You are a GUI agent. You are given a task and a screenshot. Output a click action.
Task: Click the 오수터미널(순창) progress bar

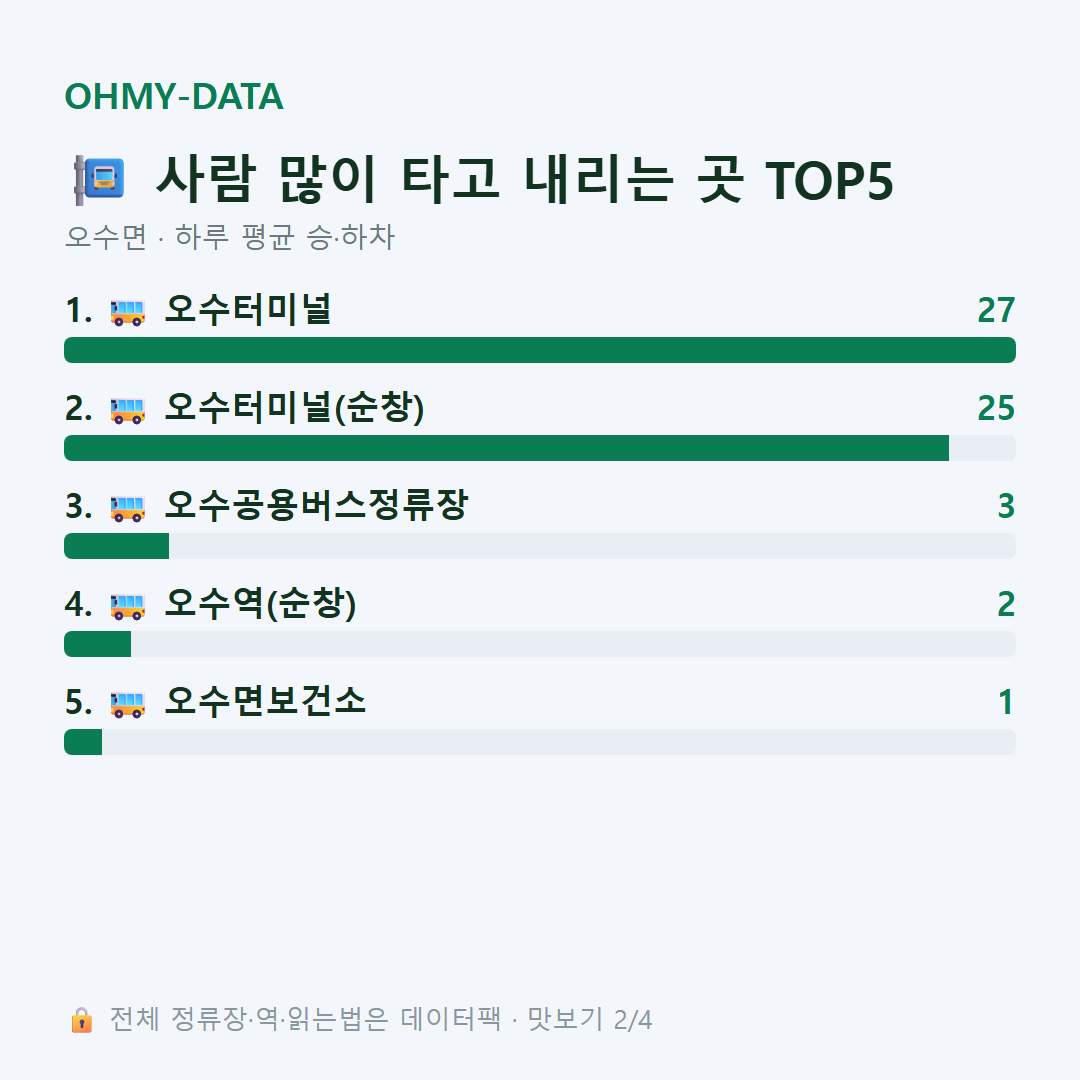pos(540,448)
